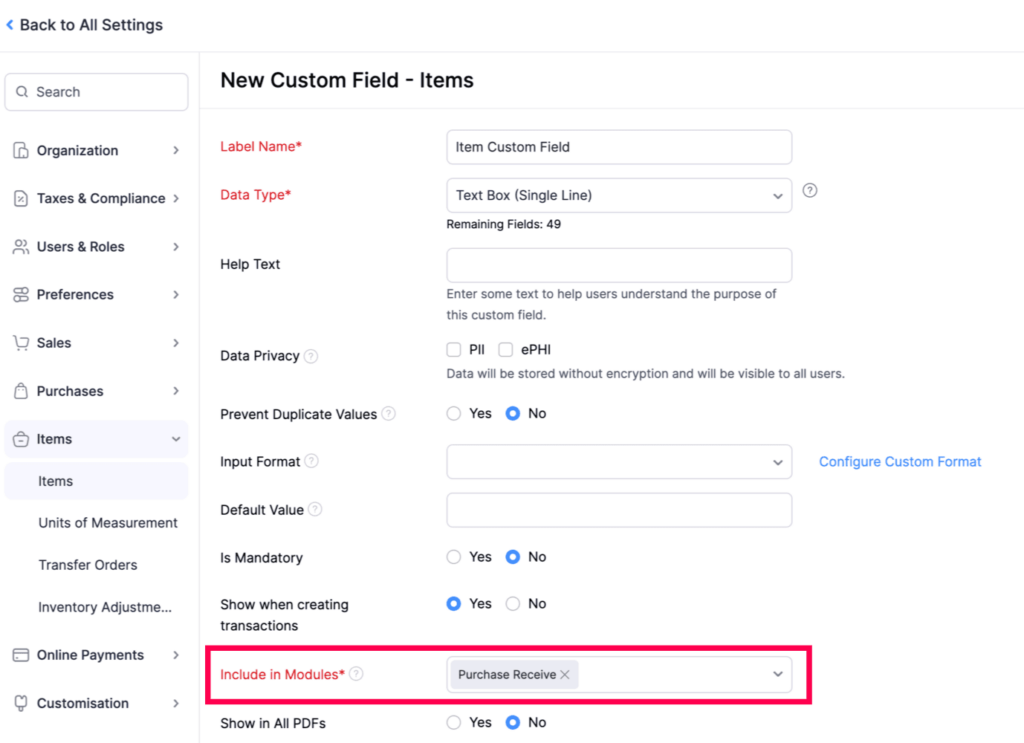This screenshot has height=743, width=1024.
Task: Open the Data Type dropdown
Action: coord(619,196)
